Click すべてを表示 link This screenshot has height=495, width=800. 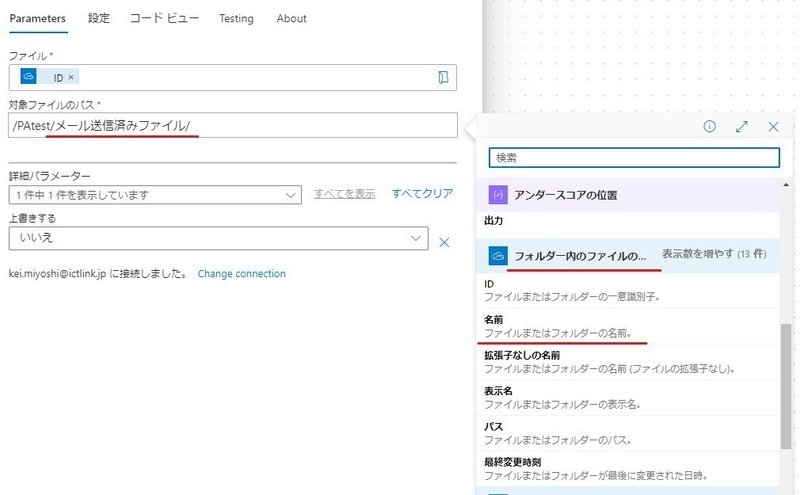[x=344, y=193]
